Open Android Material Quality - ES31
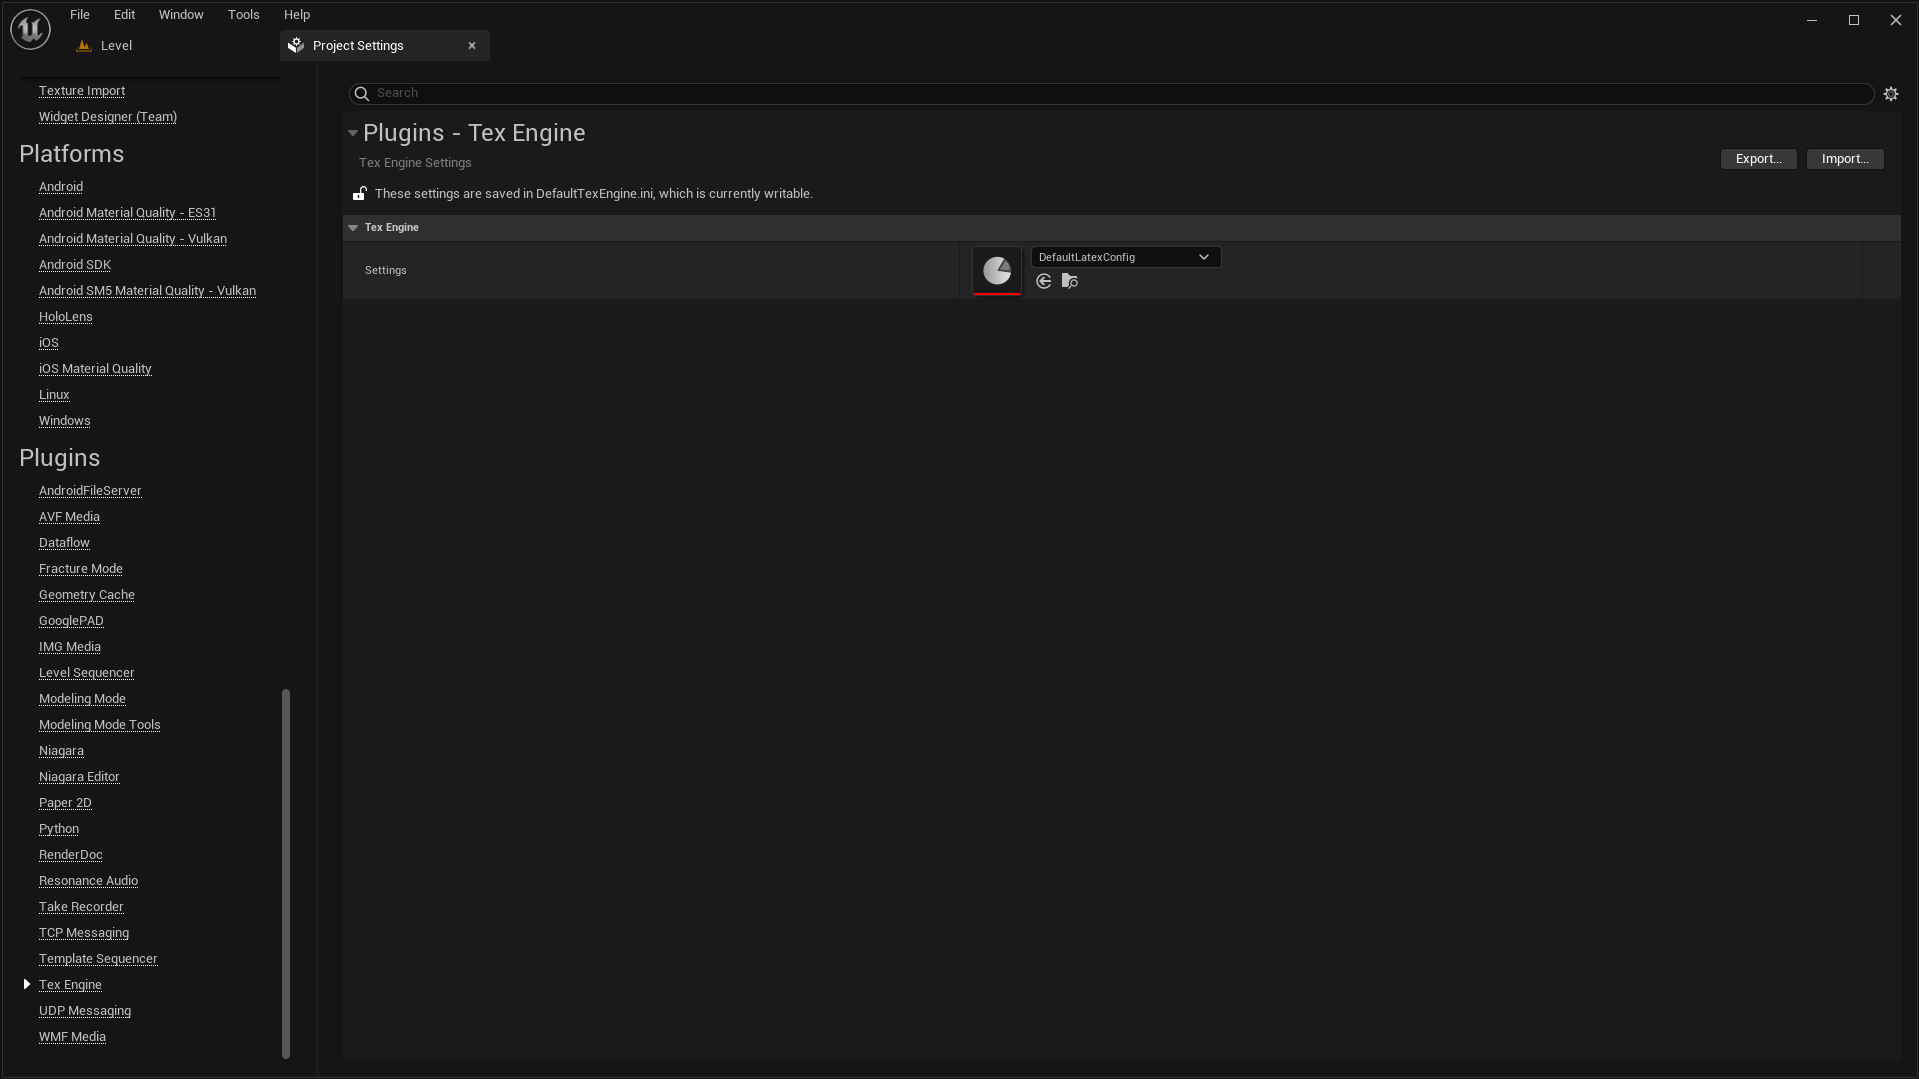 coord(127,212)
